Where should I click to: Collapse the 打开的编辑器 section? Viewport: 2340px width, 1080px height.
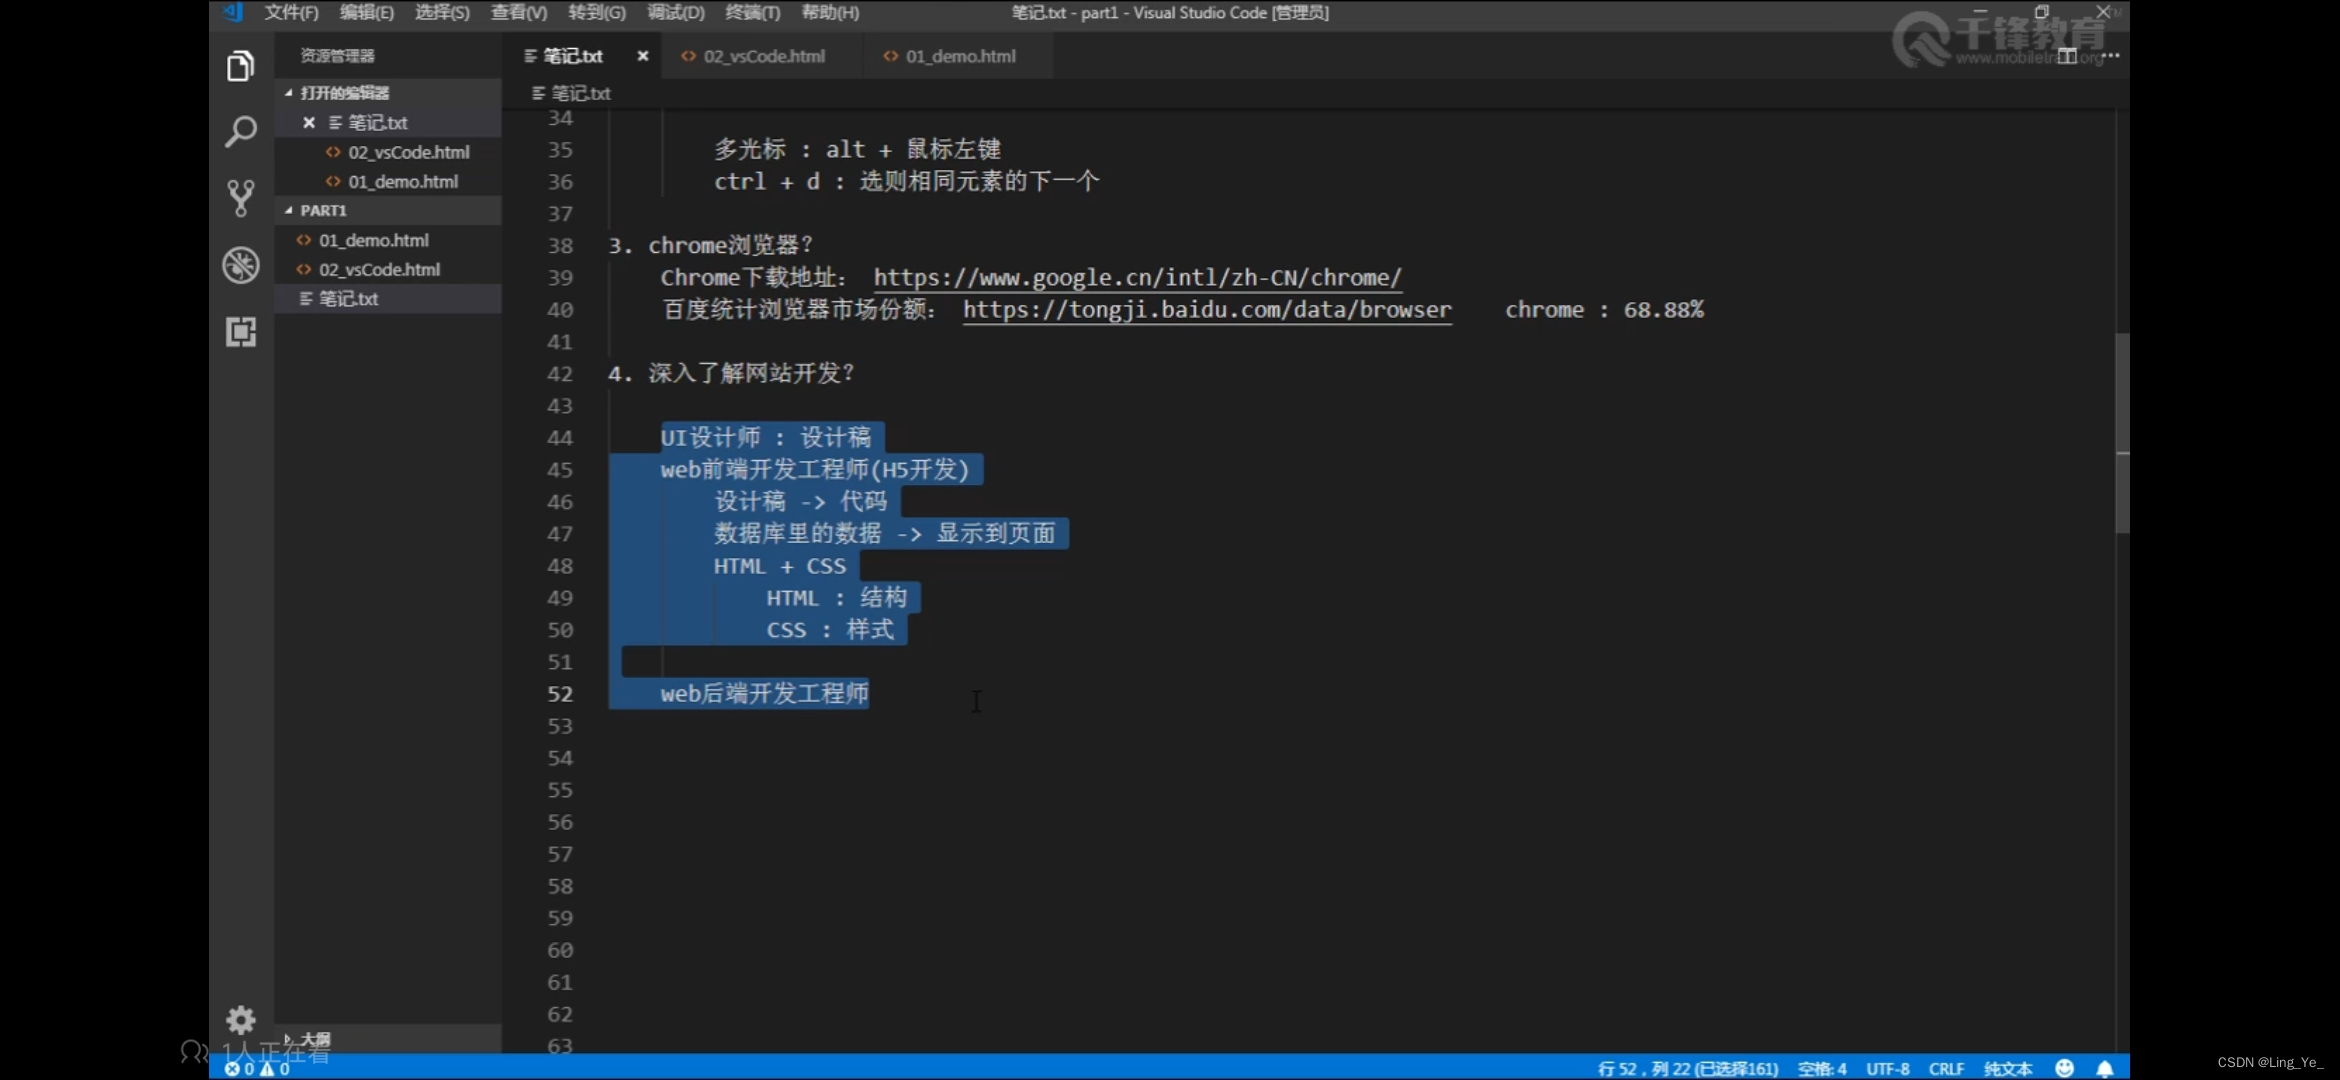pos(344,93)
